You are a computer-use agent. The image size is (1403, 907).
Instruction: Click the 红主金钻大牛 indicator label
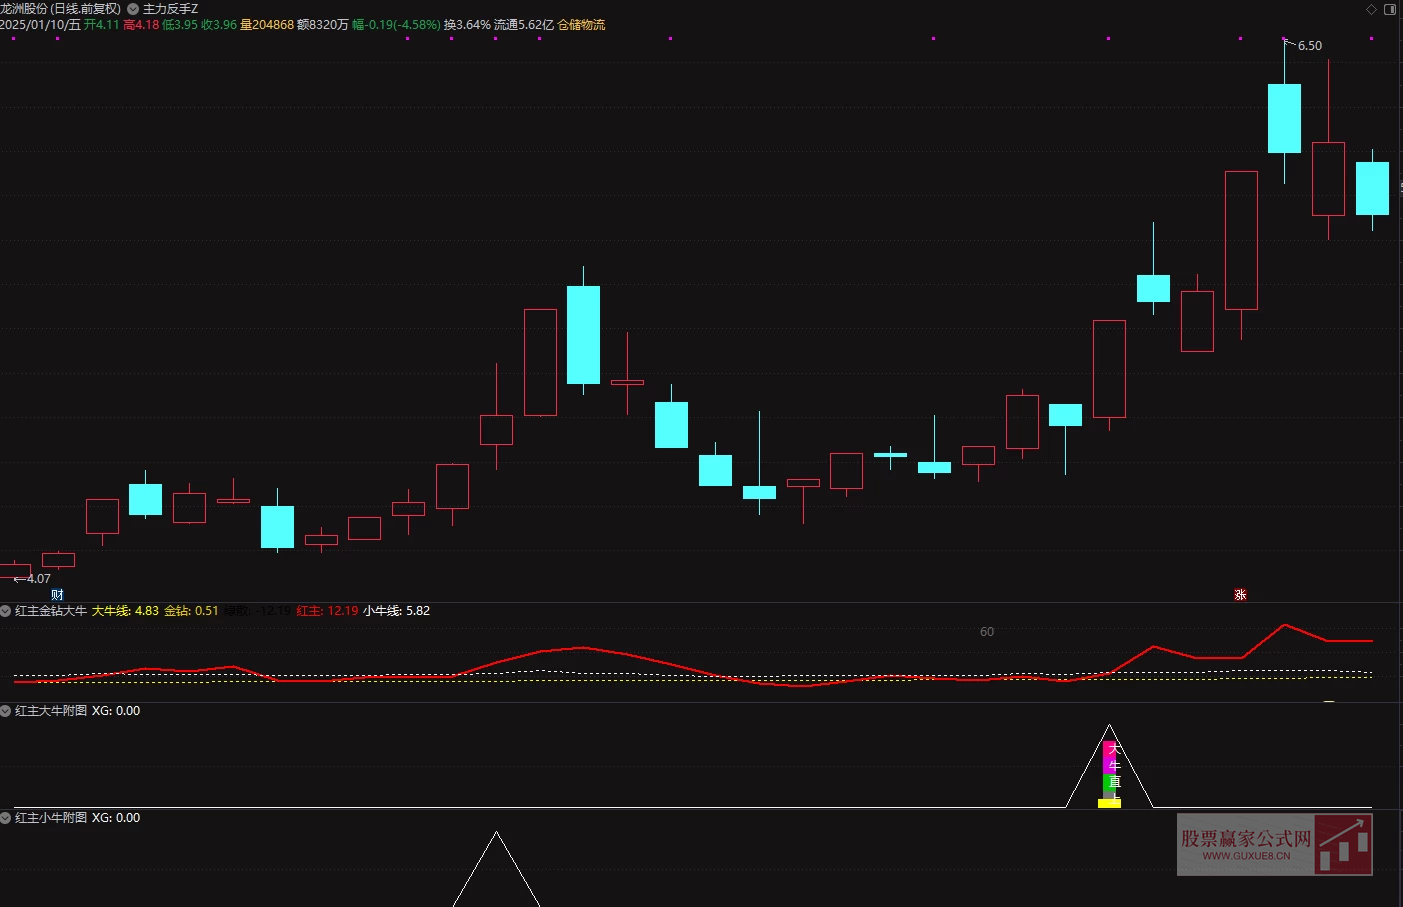point(51,611)
